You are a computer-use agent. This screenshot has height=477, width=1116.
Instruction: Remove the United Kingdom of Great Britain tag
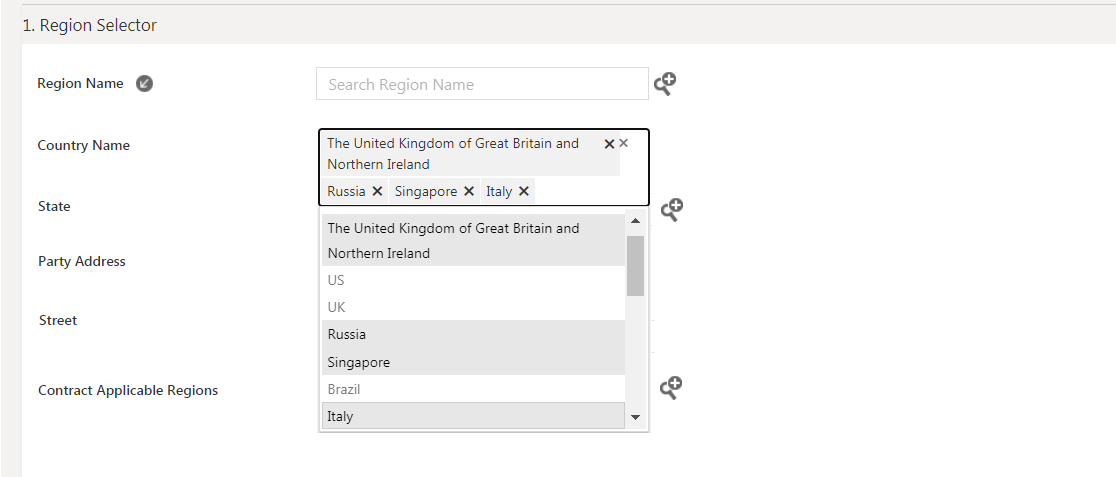click(609, 144)
